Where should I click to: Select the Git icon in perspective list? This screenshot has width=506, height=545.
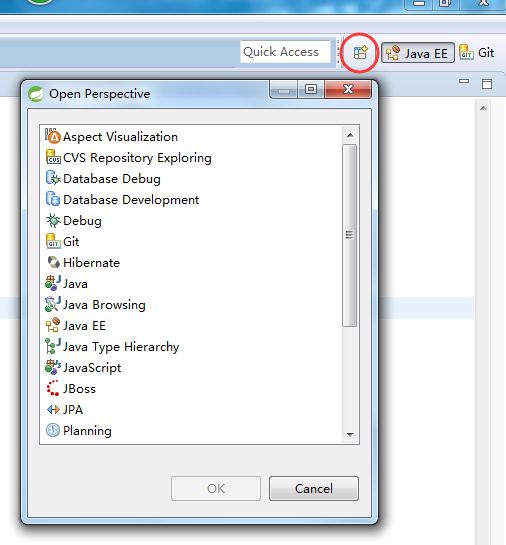(x=53, y=241)
